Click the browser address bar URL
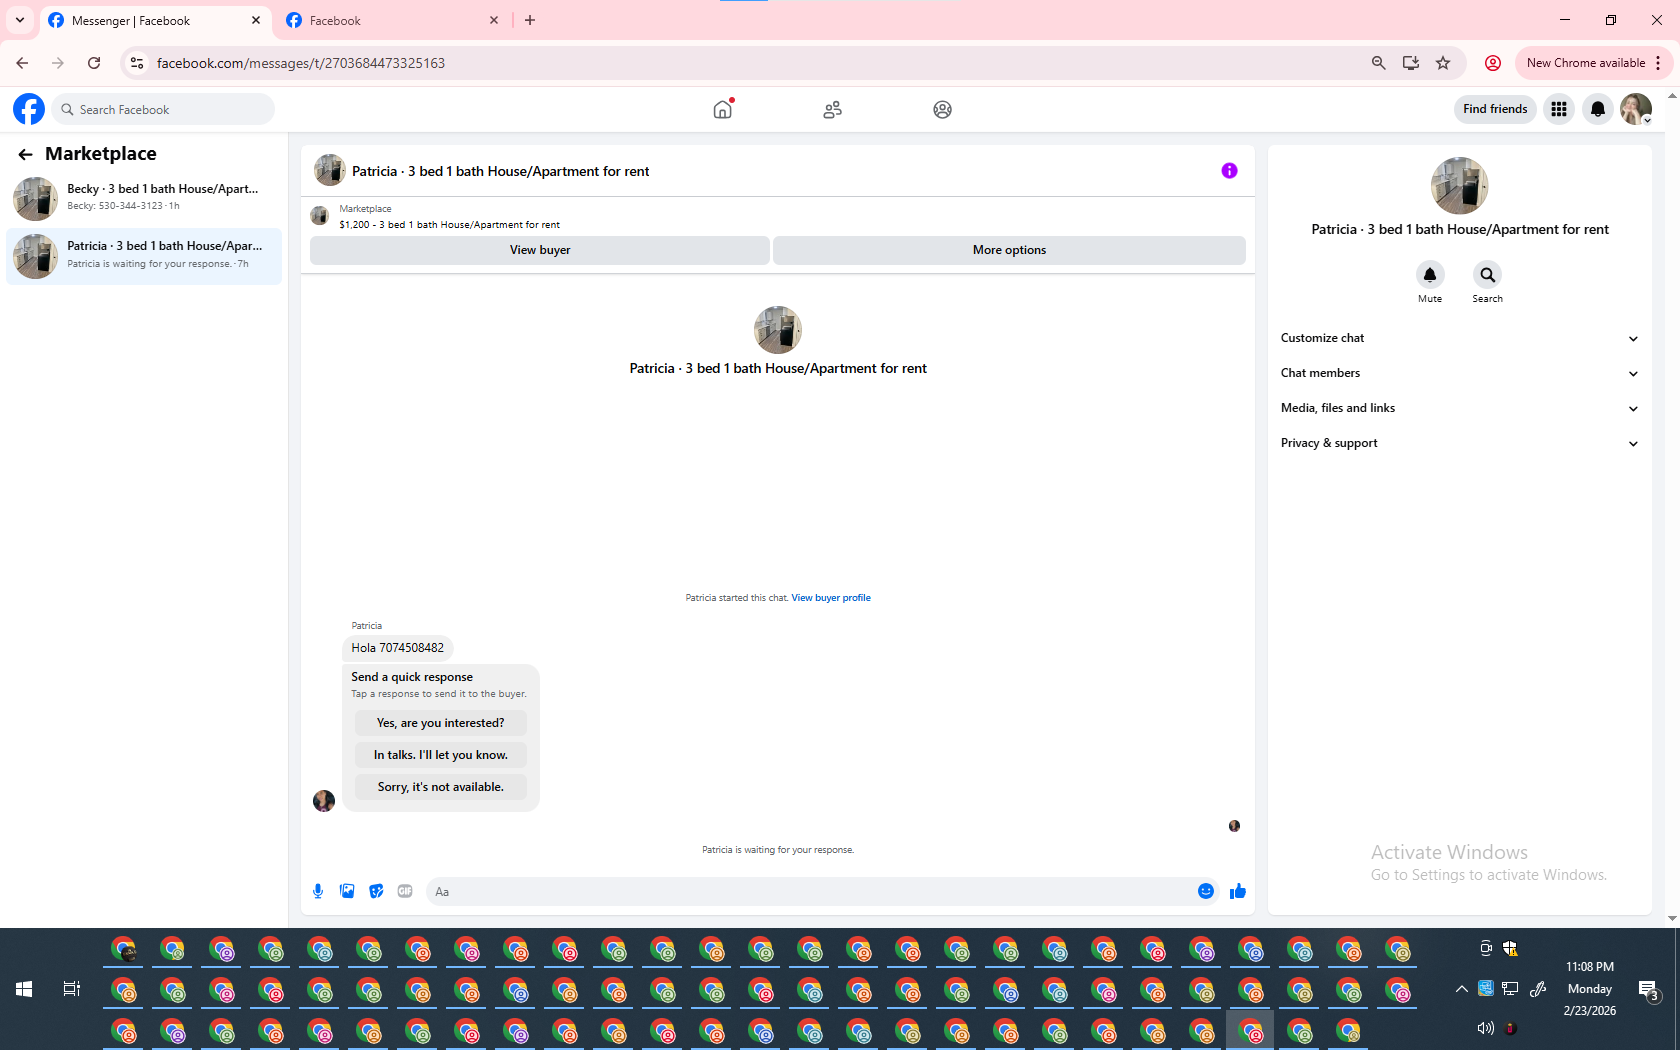Image resolution: width=1680 pixels, height=1050 pixels. 301,63
